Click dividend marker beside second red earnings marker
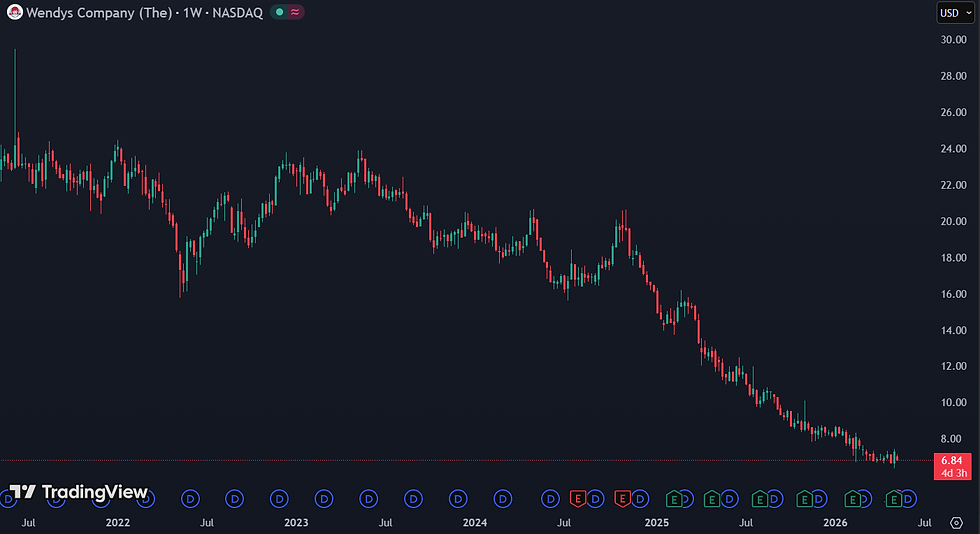This screenshot has width=980, height=534. click(x=639, y=499)
